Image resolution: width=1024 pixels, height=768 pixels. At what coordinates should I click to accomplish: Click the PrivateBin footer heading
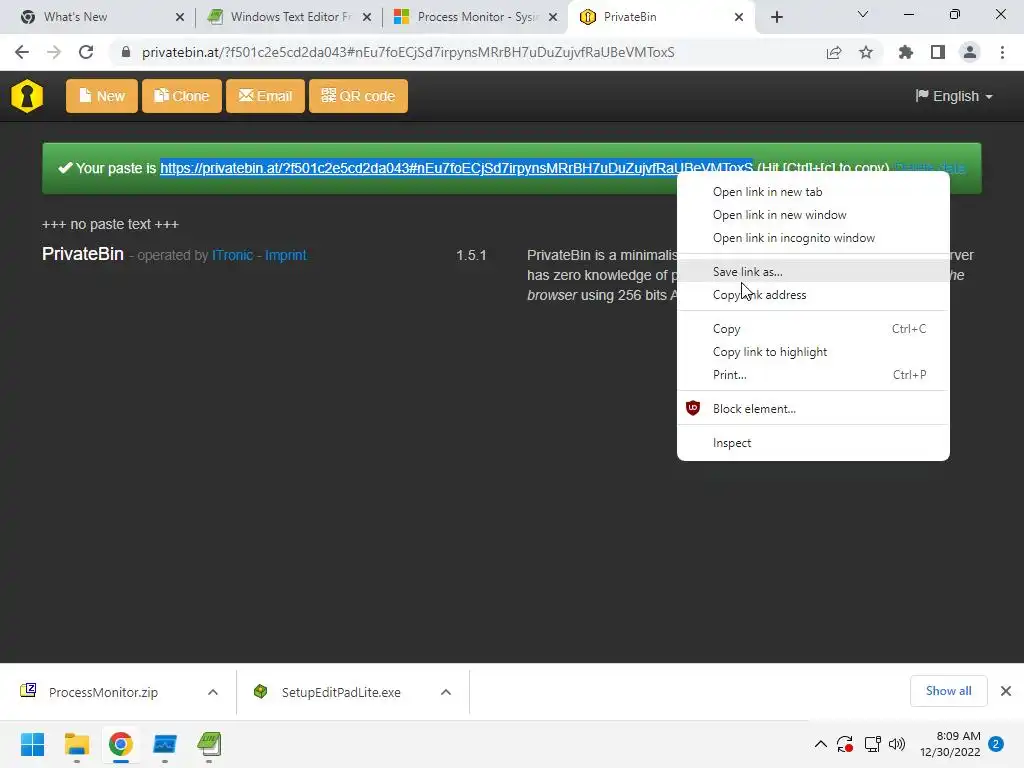83,254
